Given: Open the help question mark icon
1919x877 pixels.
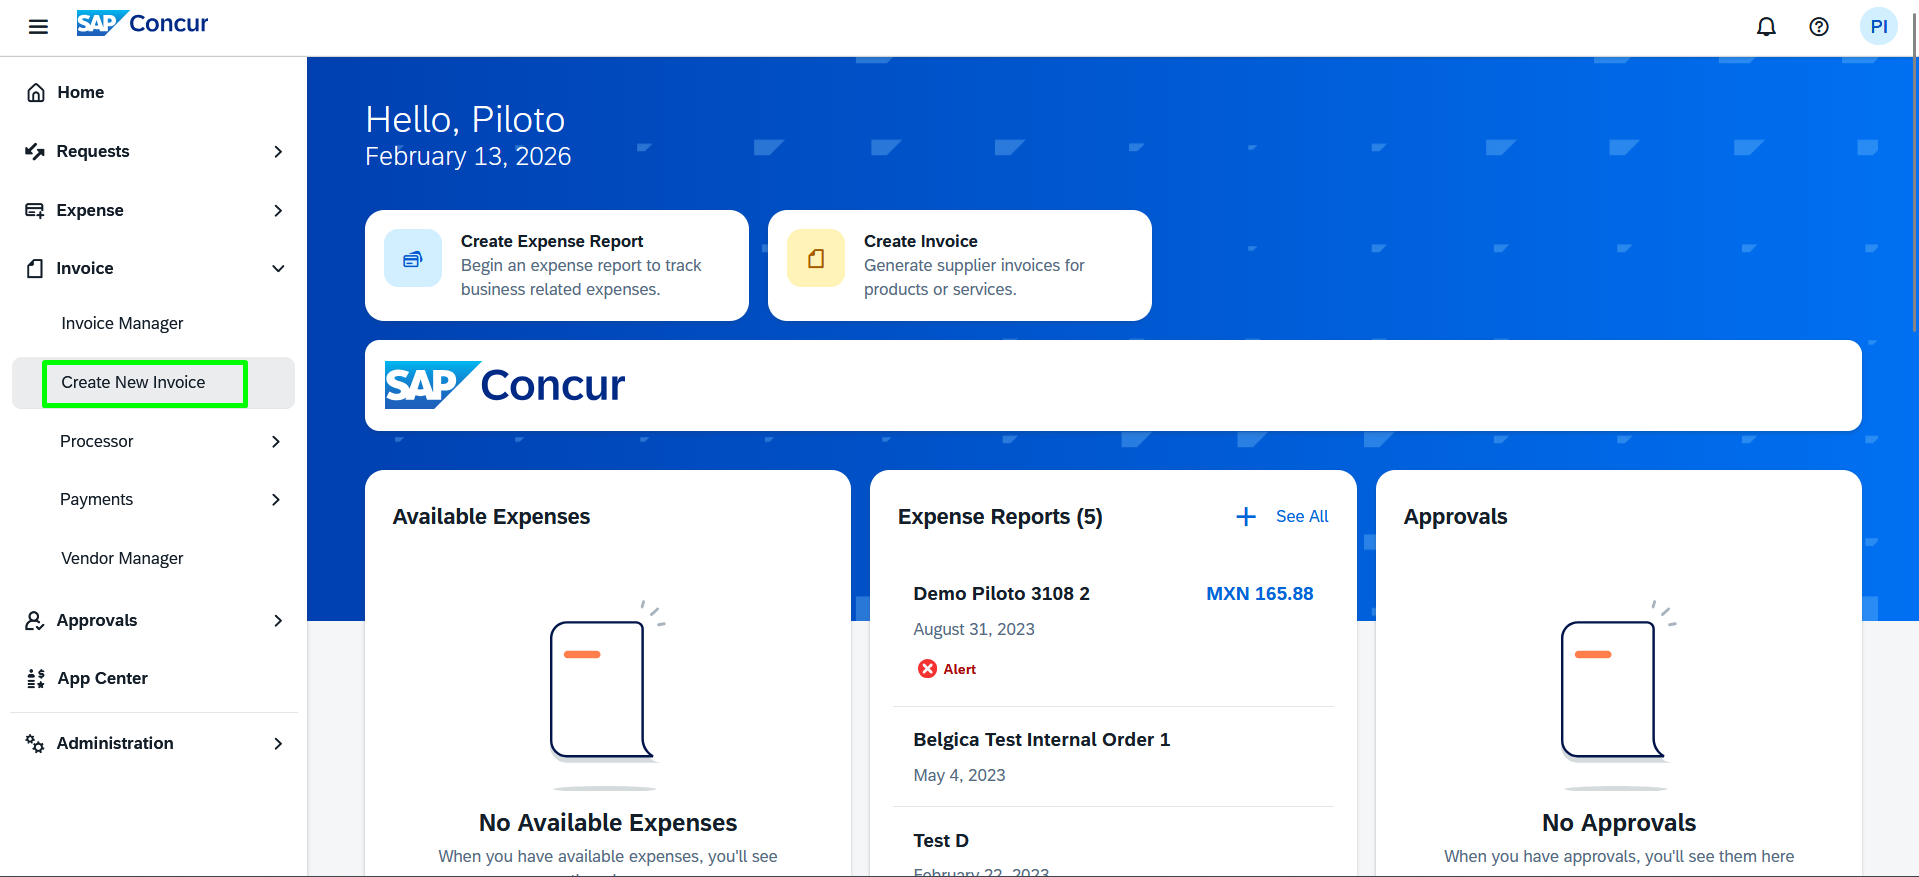Looking at the screenshot, I should 1818,27.
